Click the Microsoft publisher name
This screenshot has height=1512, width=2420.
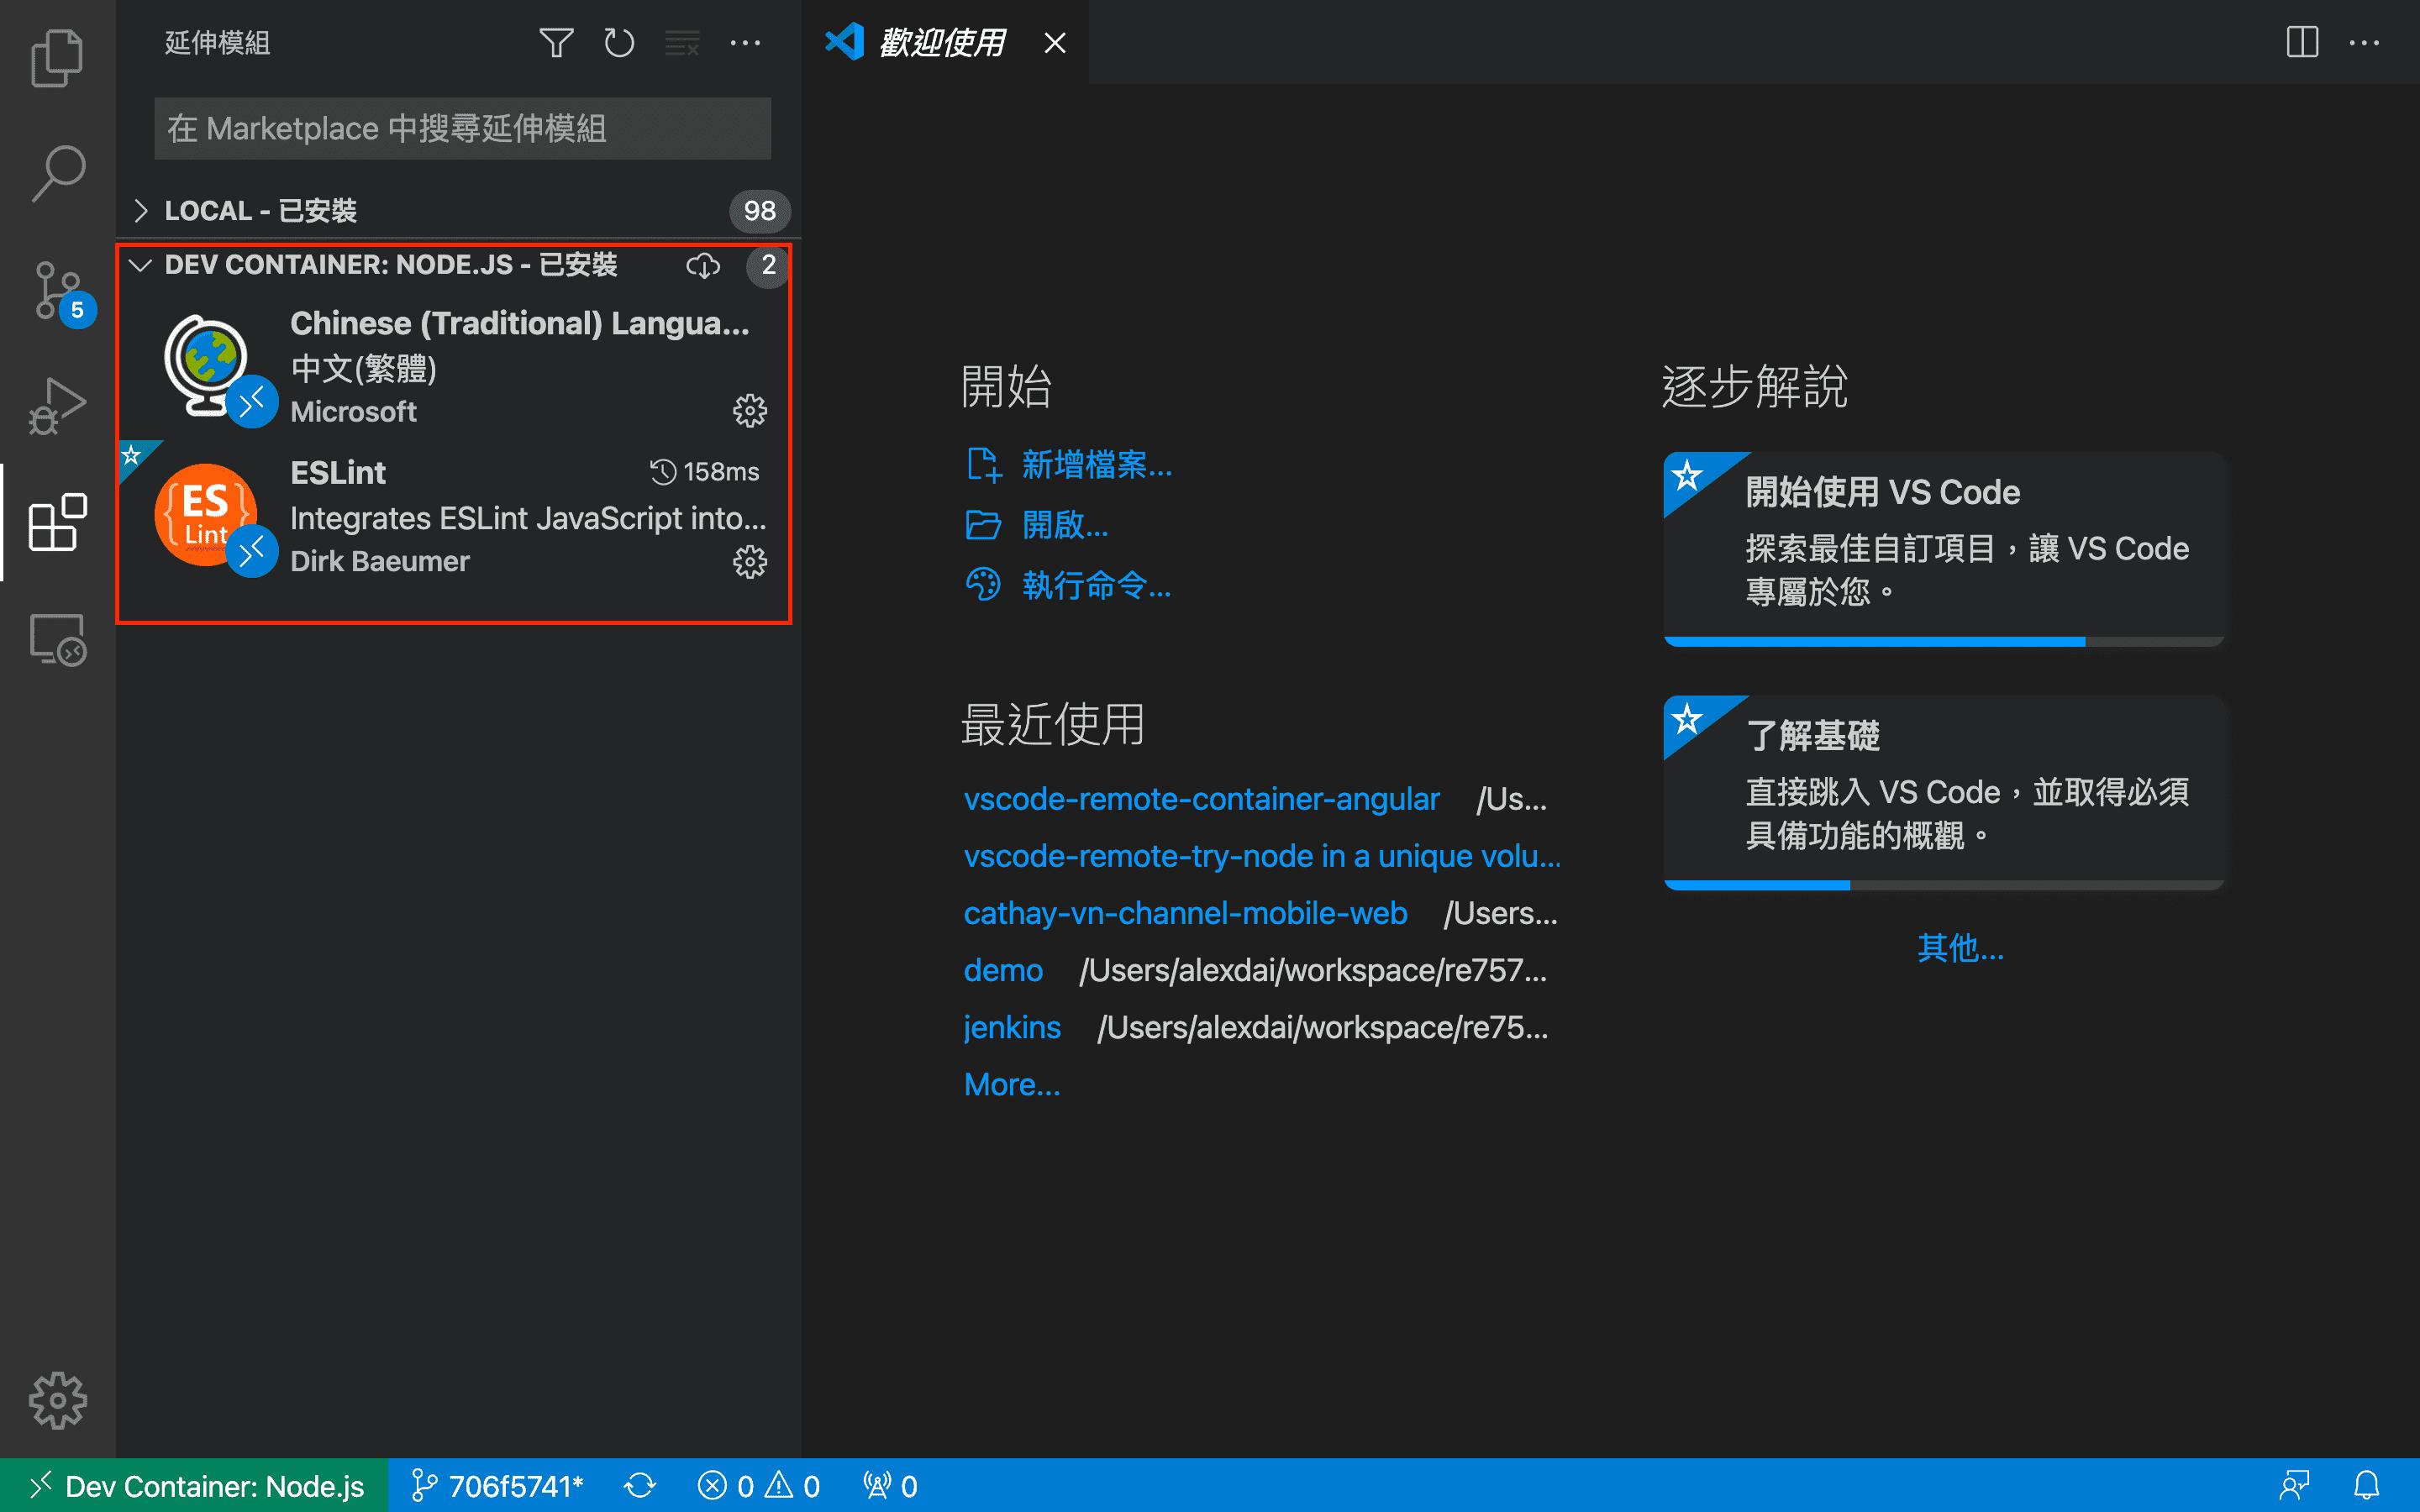click(x=353, y=411)
